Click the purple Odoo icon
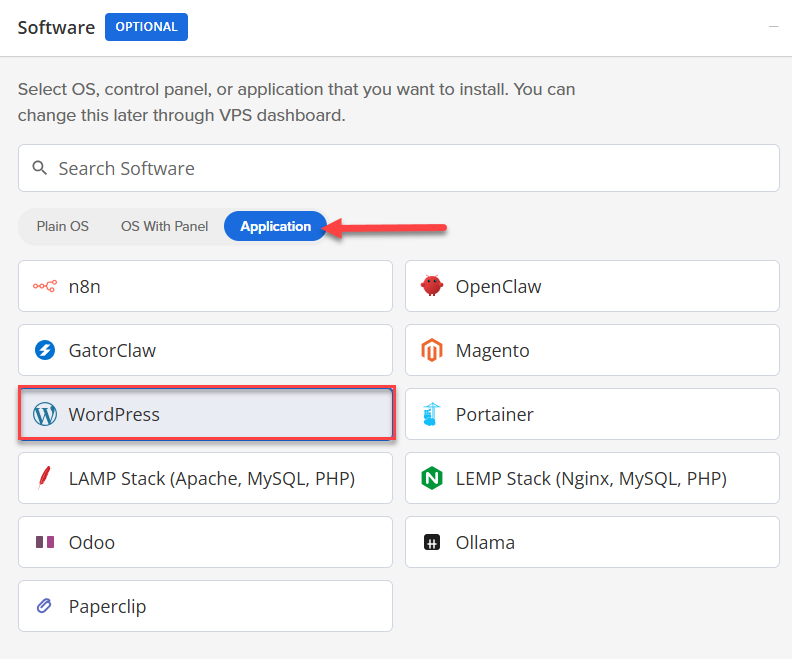 [x=44, y=542]
